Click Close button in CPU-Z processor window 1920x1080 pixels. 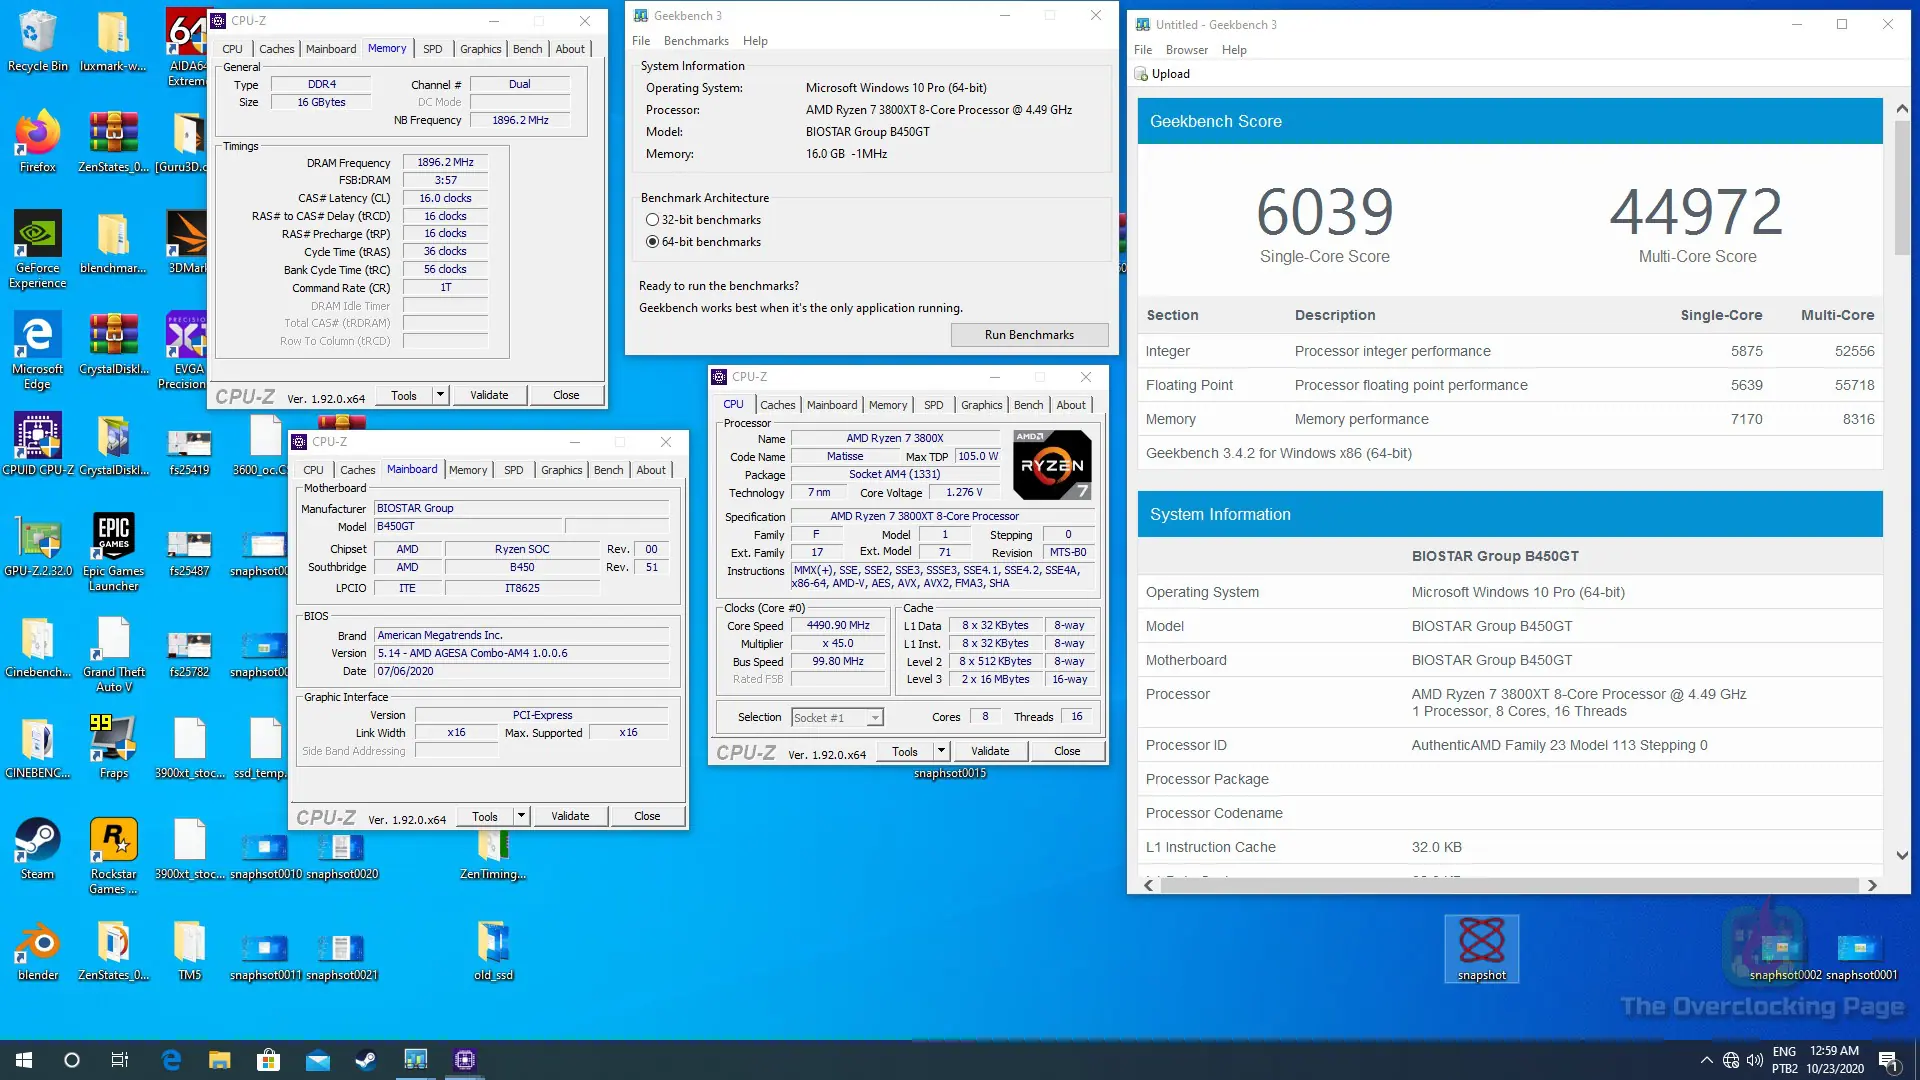pos(1067,751)
